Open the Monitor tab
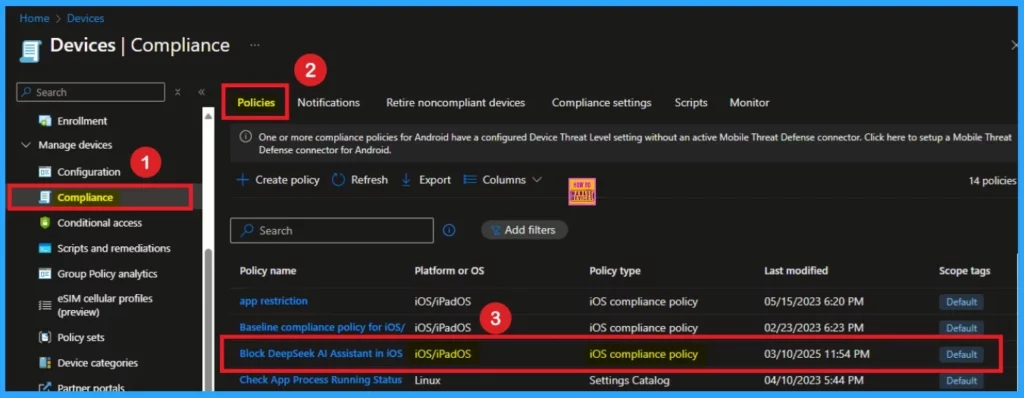Image resolution: width=1024 pixels, height=398 pixels. point(749,103)
